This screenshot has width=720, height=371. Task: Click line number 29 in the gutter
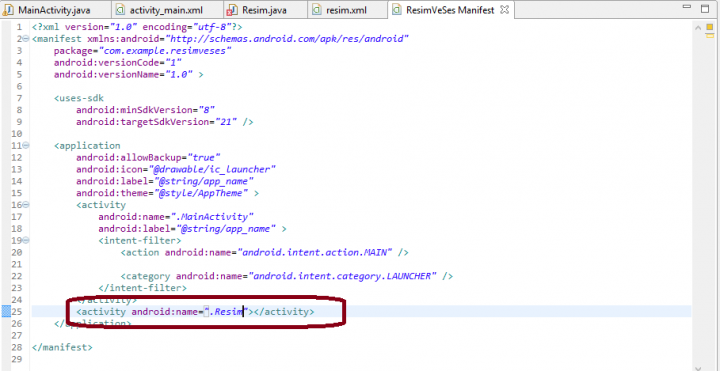pyautogui.click(x=16, y=360)
